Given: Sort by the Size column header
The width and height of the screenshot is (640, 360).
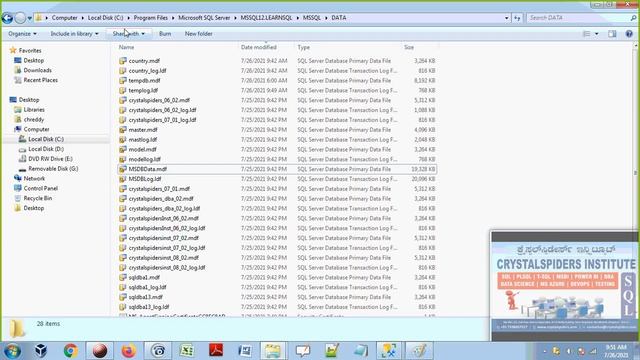Looking at the screenshot, I should point(409,47).
